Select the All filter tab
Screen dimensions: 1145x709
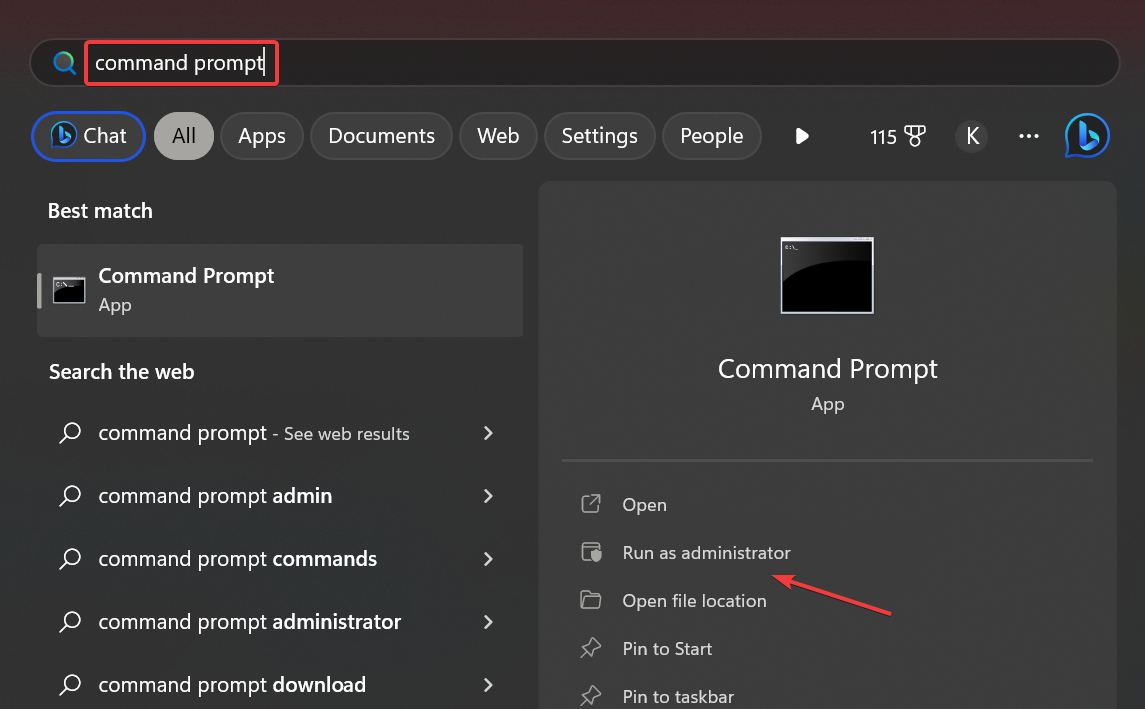point(184,136)
